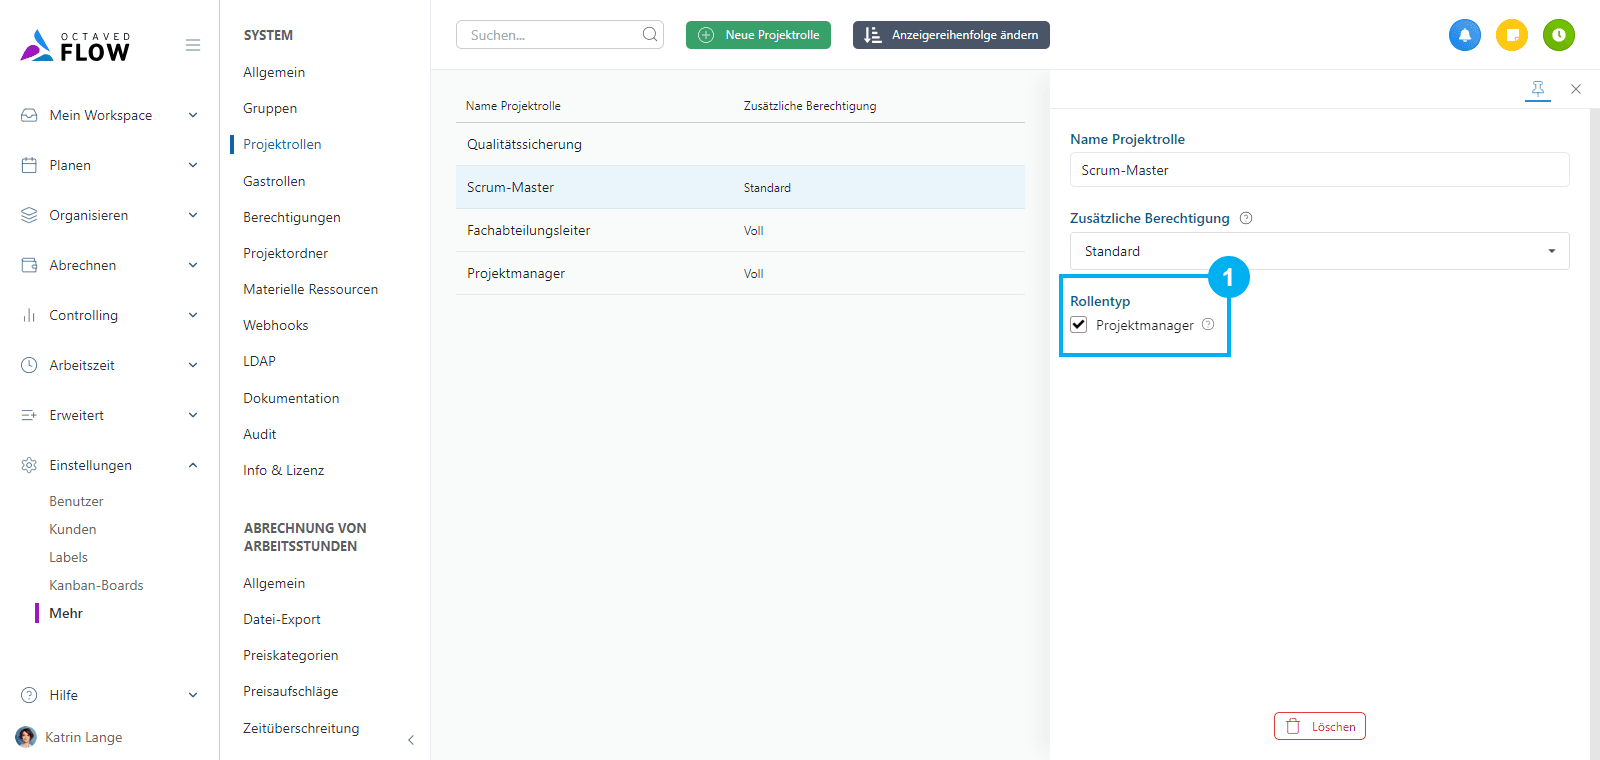Screen dimensions: 1600x760
Task: Click the search magnifier icon
Action: click(650, 35)
